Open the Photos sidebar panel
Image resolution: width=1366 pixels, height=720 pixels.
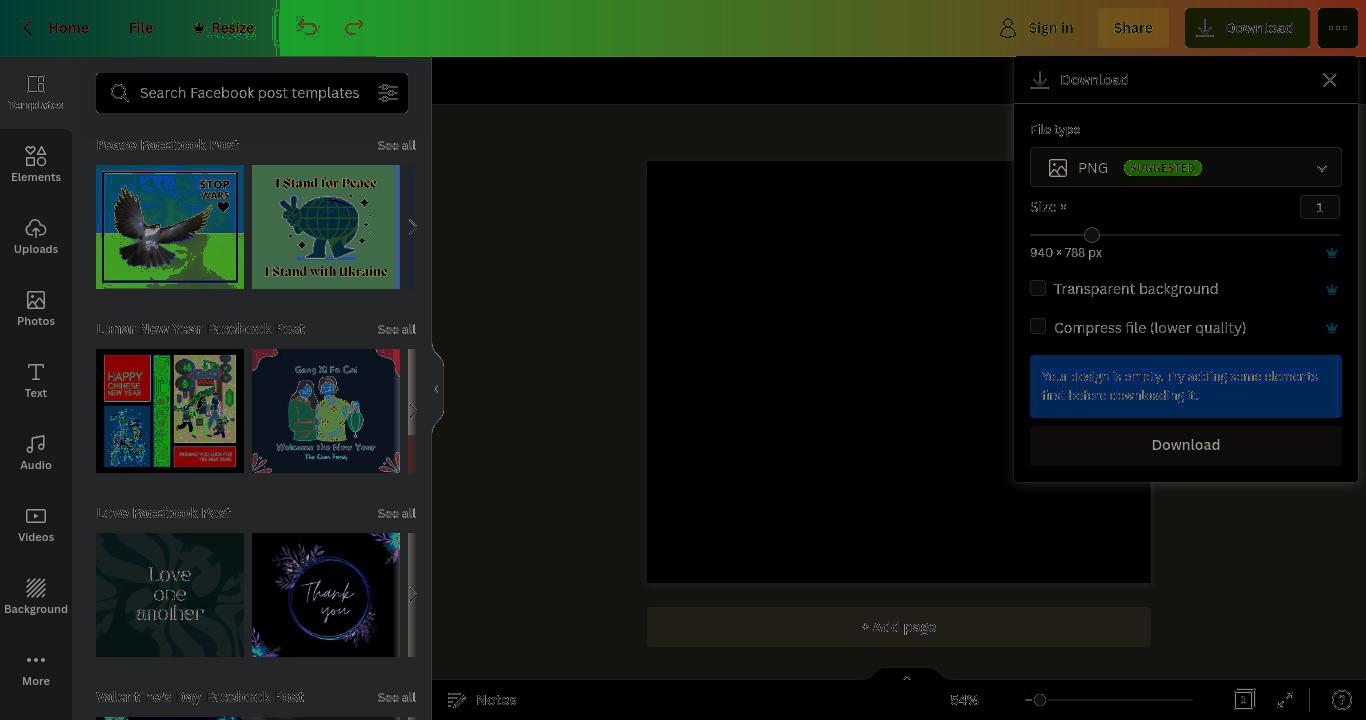pos(36,309)
